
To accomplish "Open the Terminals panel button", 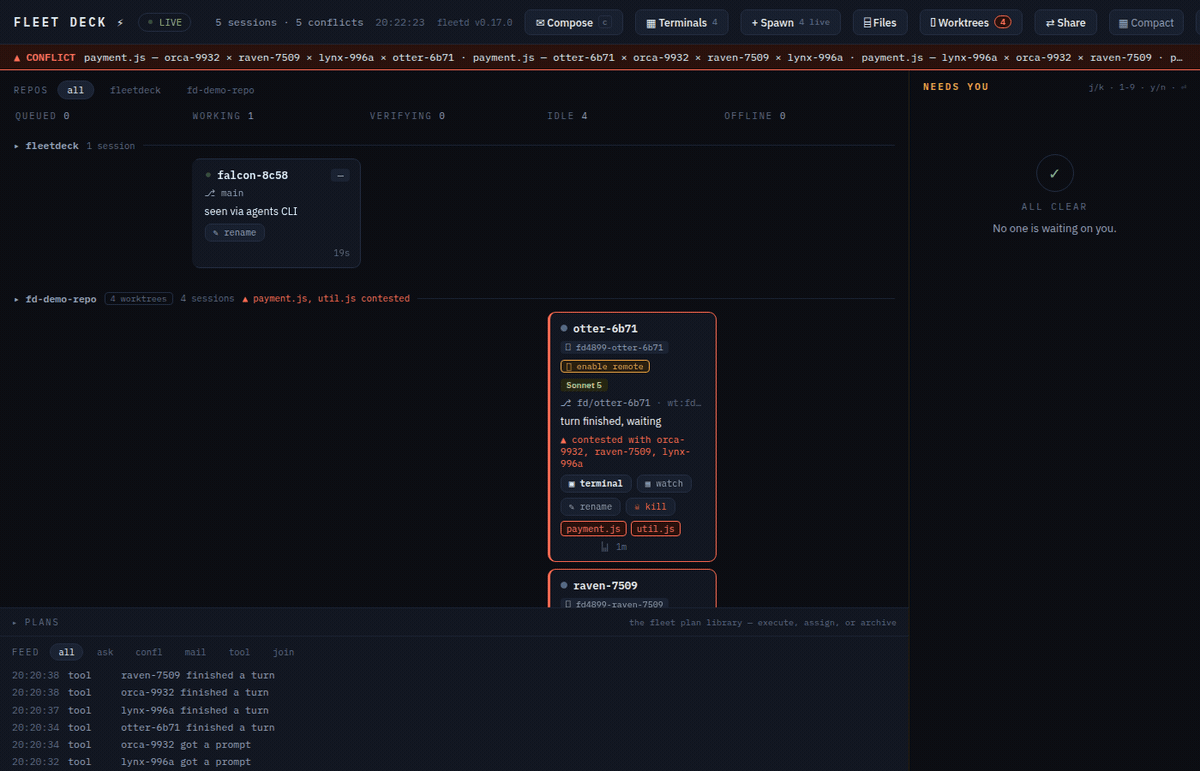I will point(681,22).
